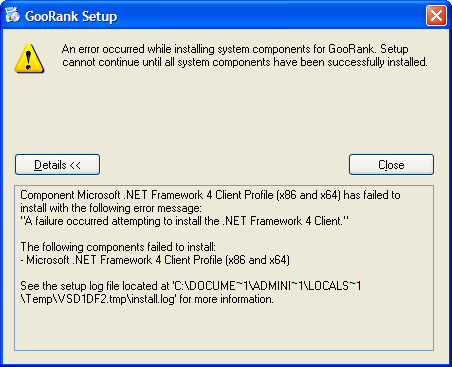Click the yellow warning triangle icon
Image resolution: width=452 pixels, height=367 pixels.
click(x=29, y=58)
